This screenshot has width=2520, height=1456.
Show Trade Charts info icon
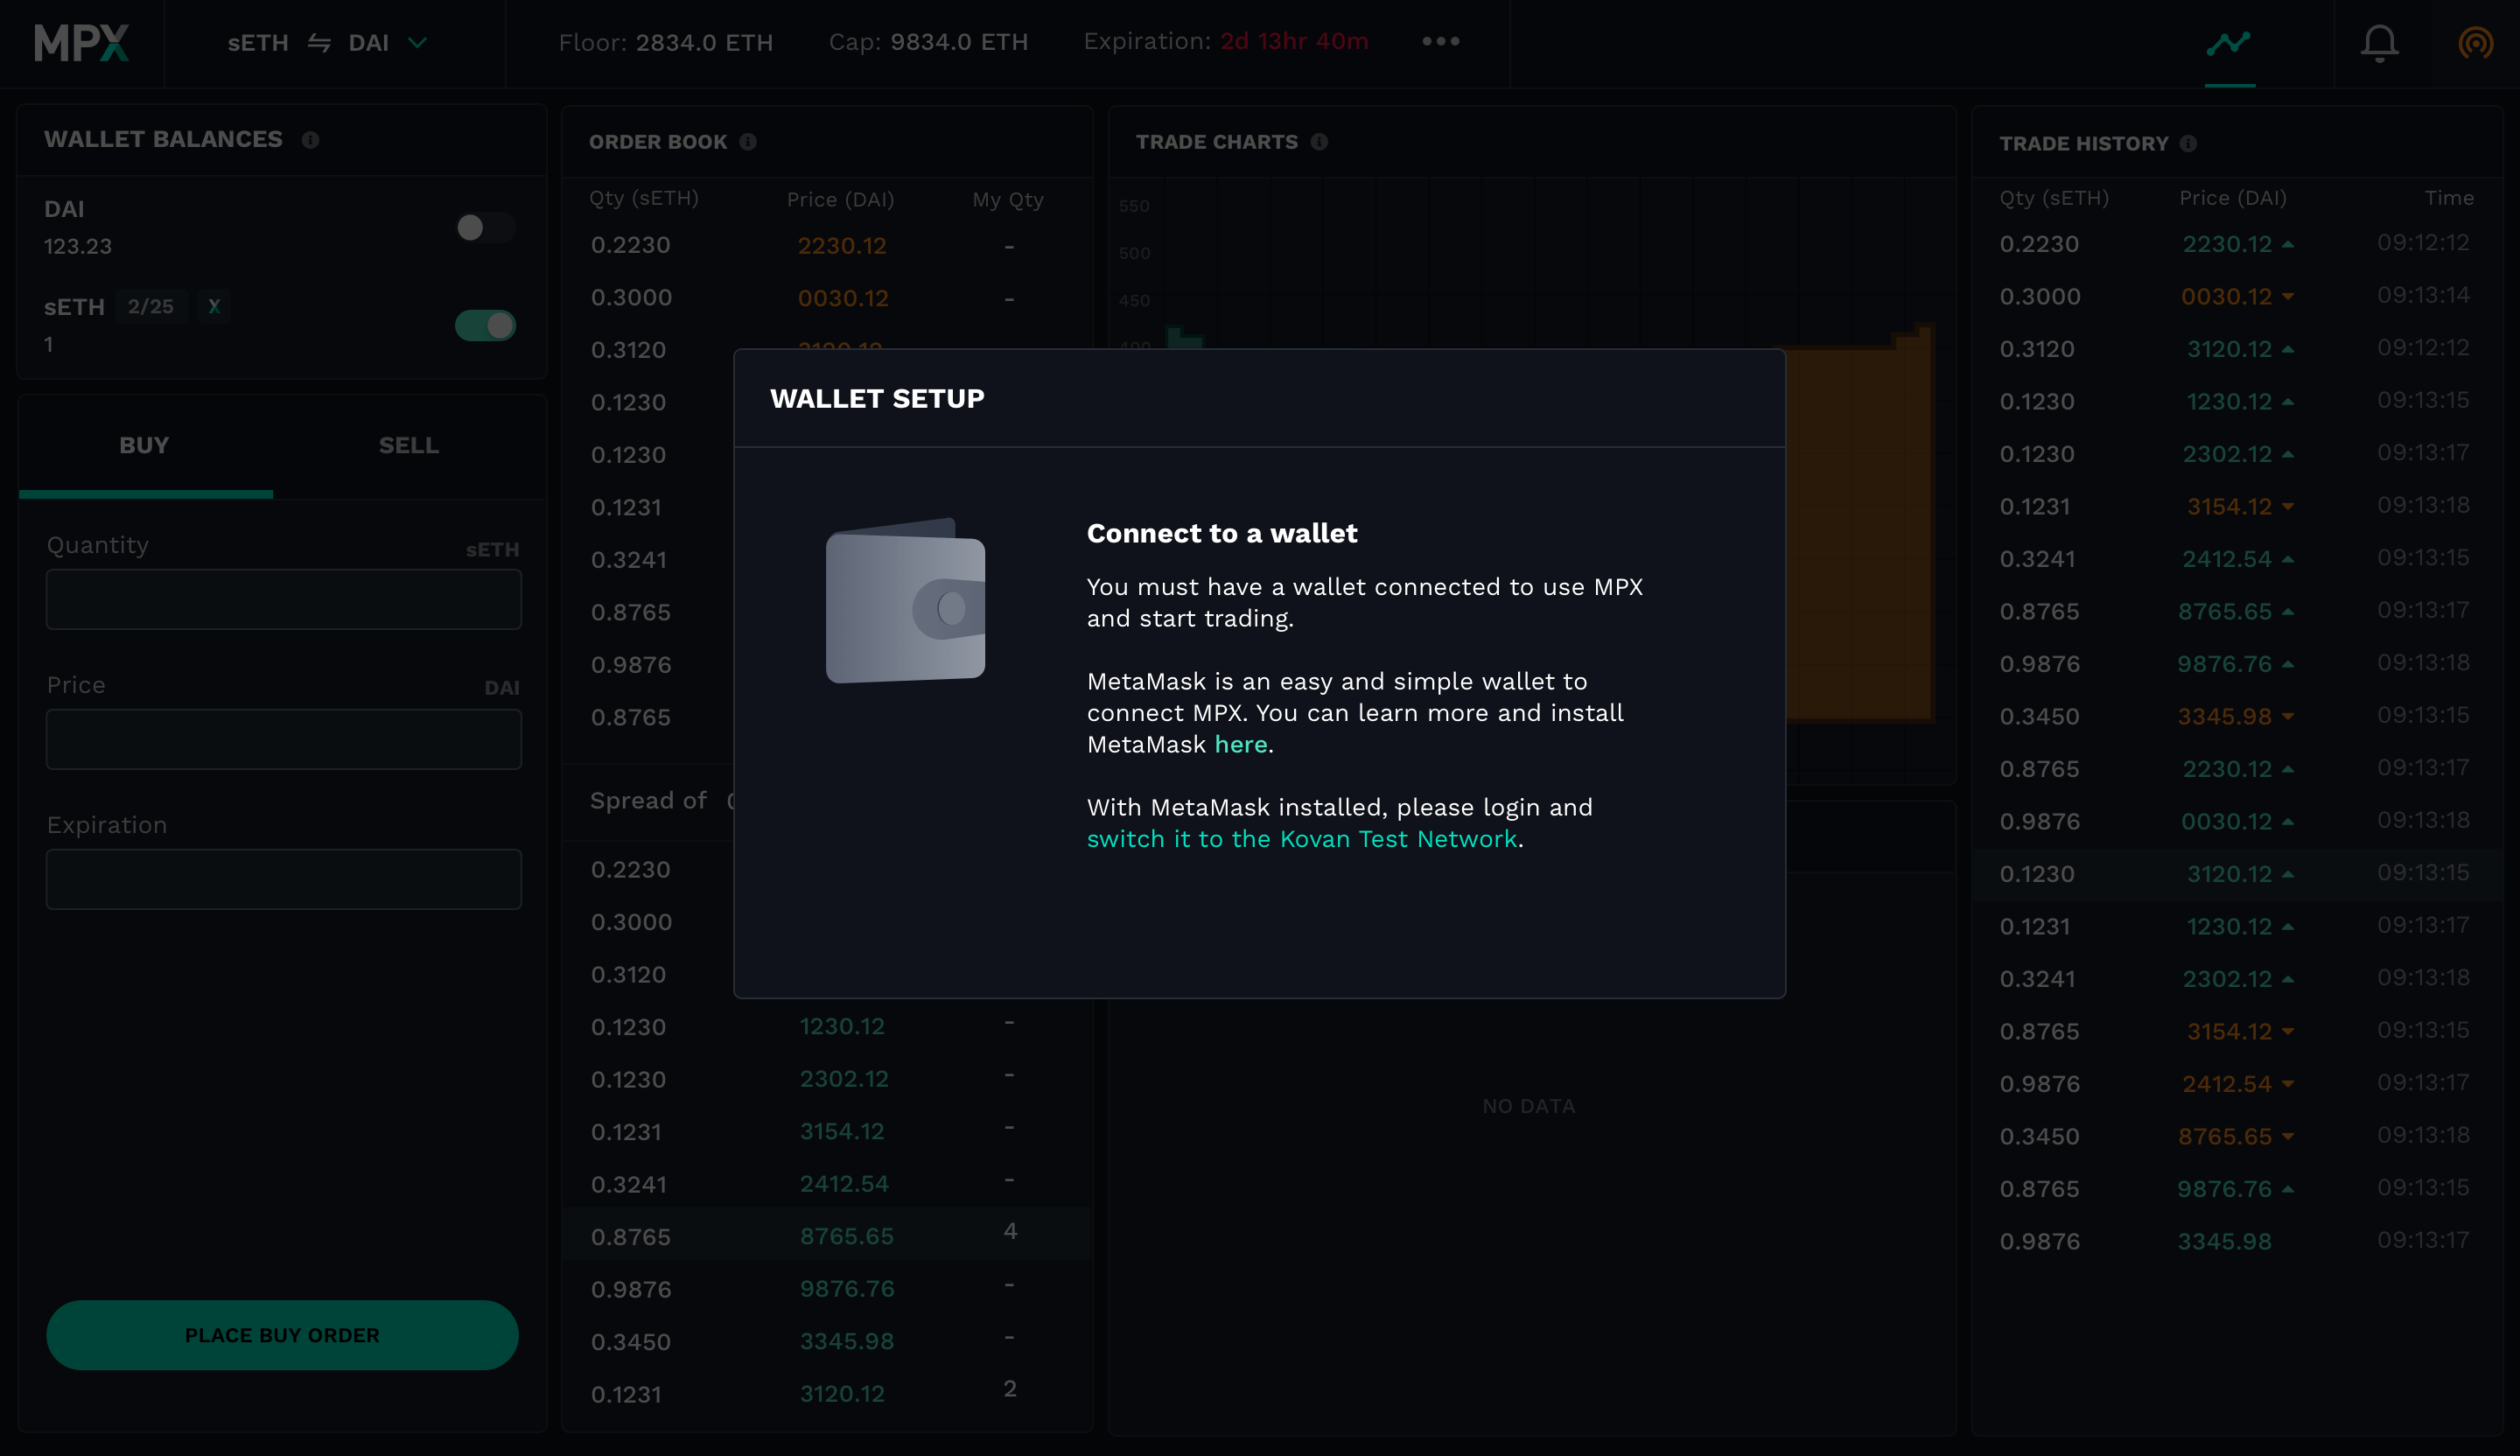click(x=1320, y=142)
